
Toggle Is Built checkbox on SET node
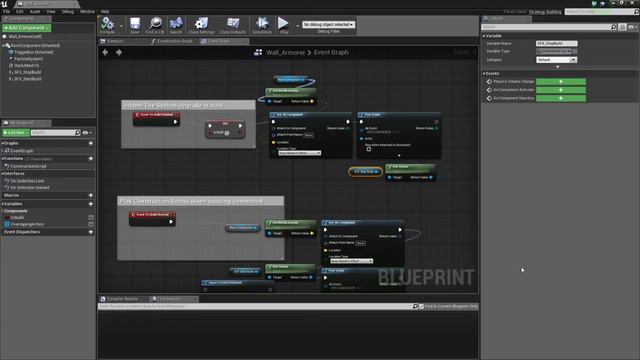click(x=227, y=133)
